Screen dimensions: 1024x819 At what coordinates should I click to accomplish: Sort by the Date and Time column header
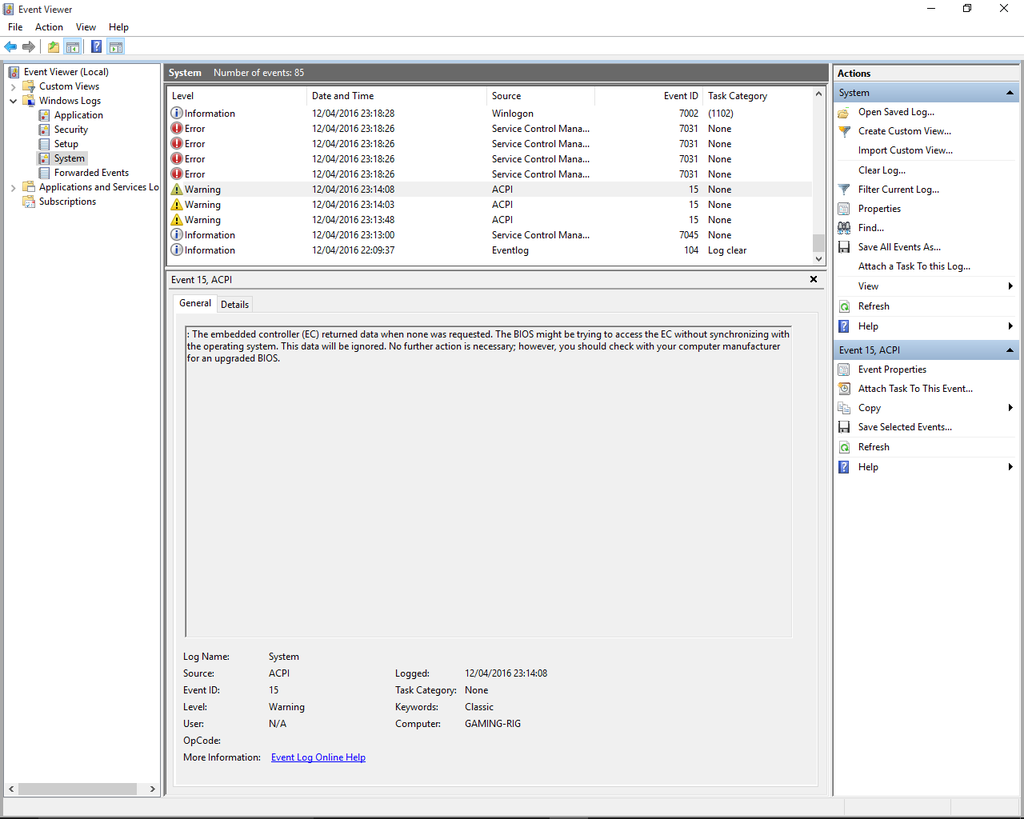coord(397,96)
